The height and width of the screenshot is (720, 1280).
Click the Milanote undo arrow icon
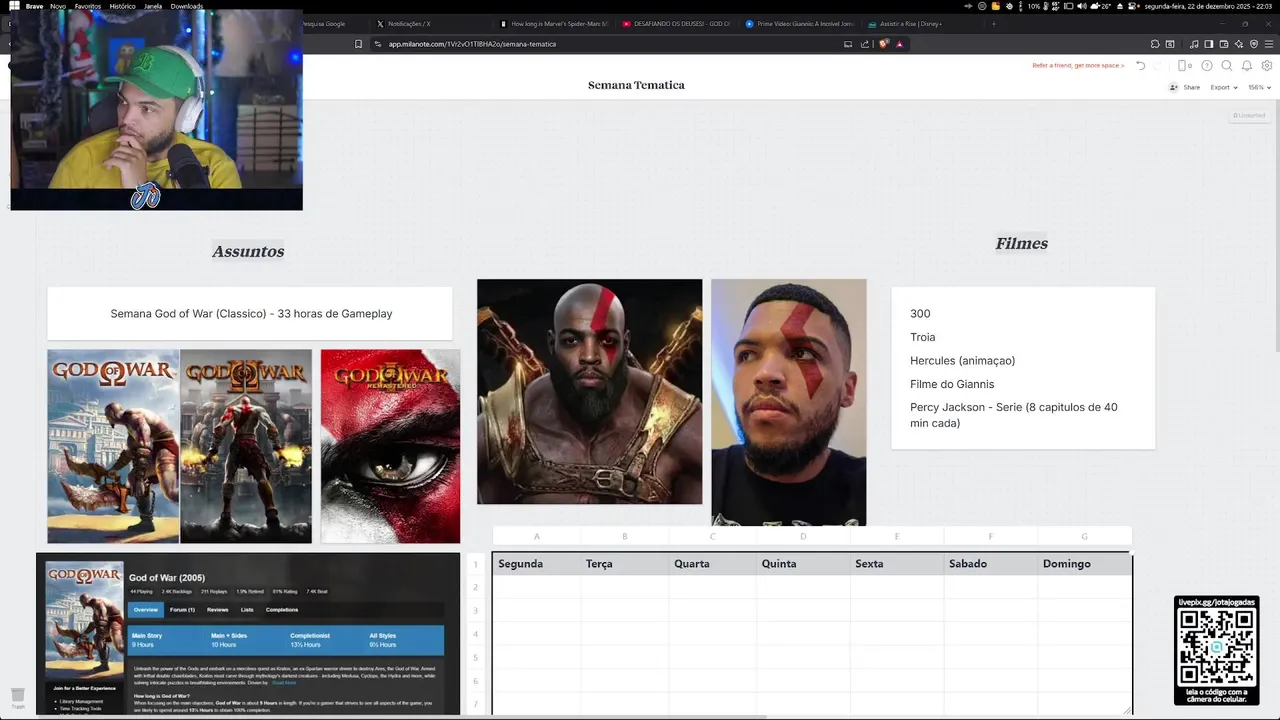click(x=1140, y=66)
